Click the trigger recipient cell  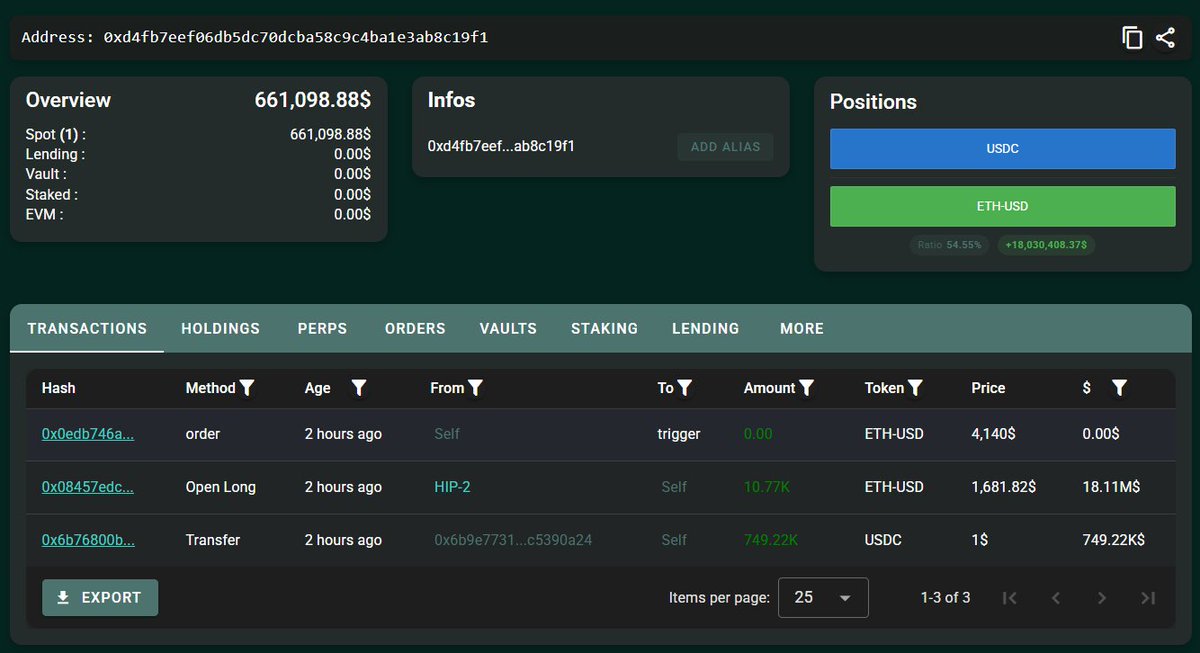click(x=679, y=434)
